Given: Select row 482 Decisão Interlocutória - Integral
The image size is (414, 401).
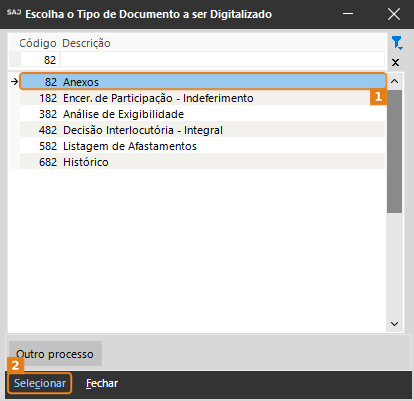Looking at the screenshot, I should (203, 130).
